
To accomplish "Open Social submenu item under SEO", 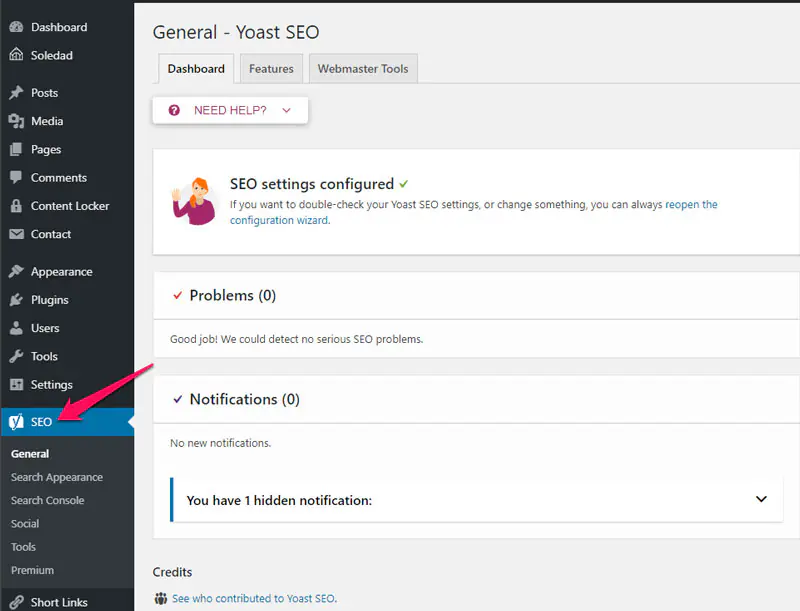I will pyautogui.click(x=25, y=524).
